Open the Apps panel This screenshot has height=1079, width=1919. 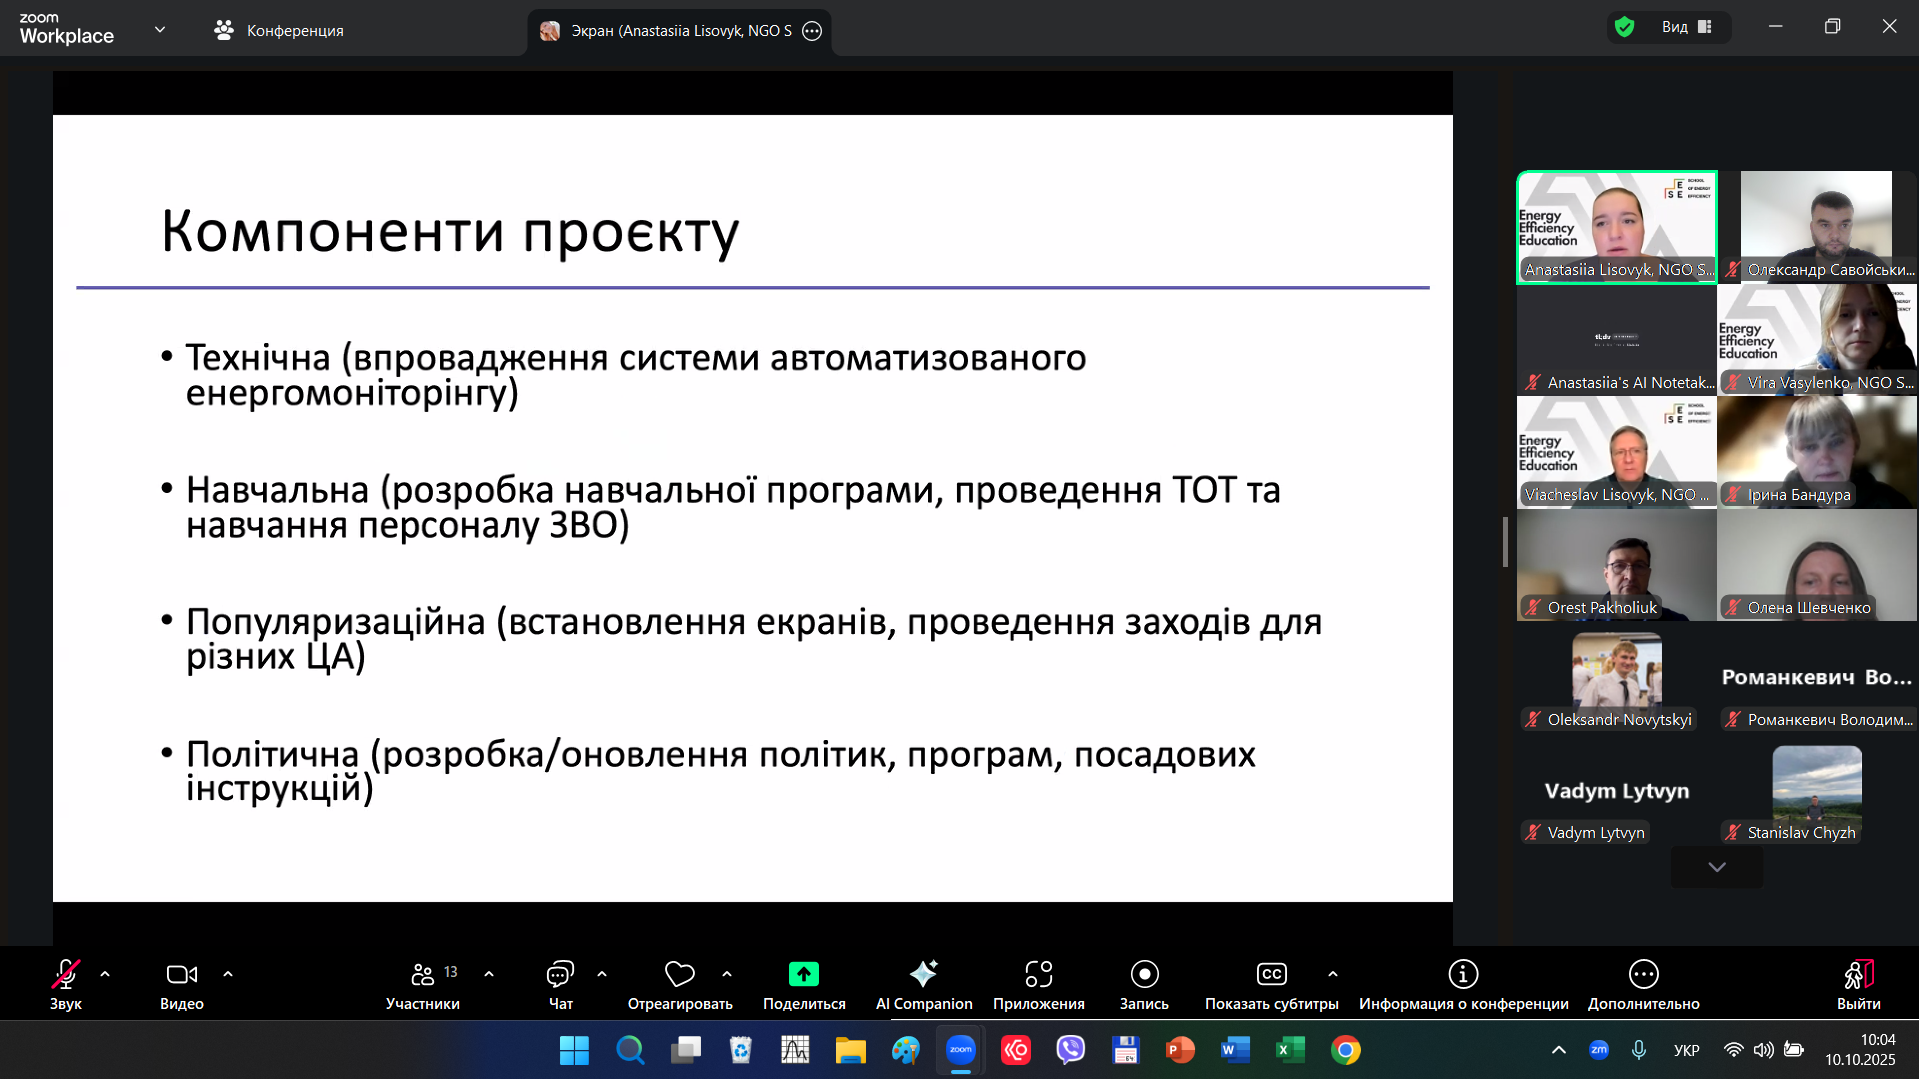pos(1038,985)
